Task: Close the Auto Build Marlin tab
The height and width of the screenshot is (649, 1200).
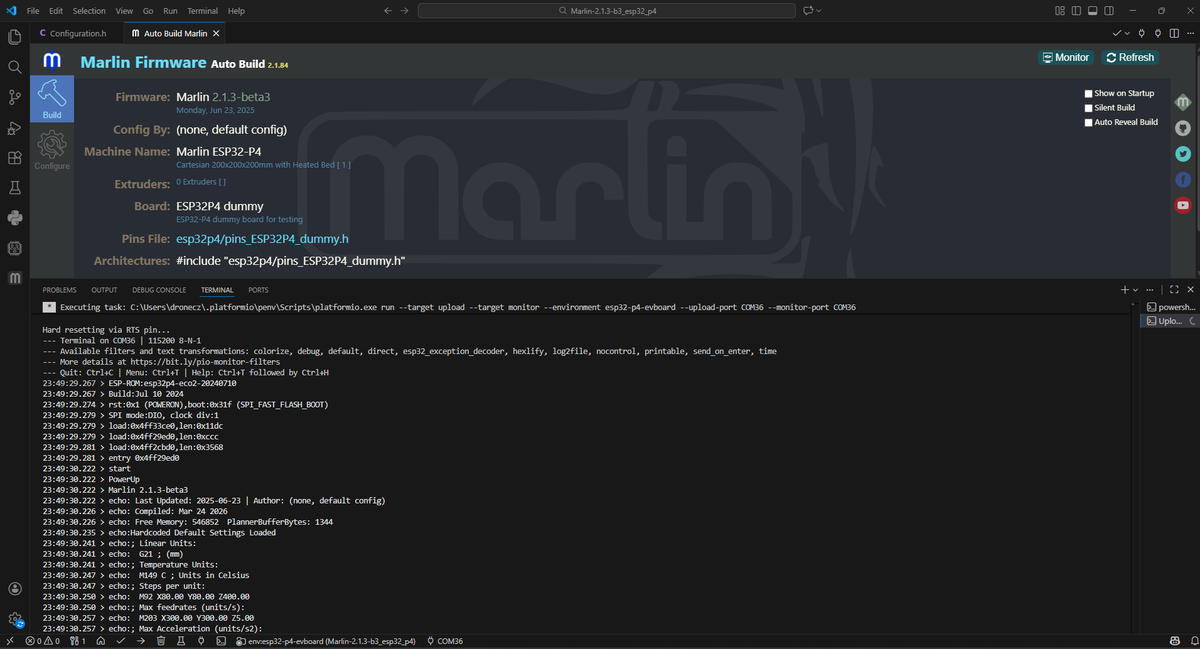Action: click(217, 33)
